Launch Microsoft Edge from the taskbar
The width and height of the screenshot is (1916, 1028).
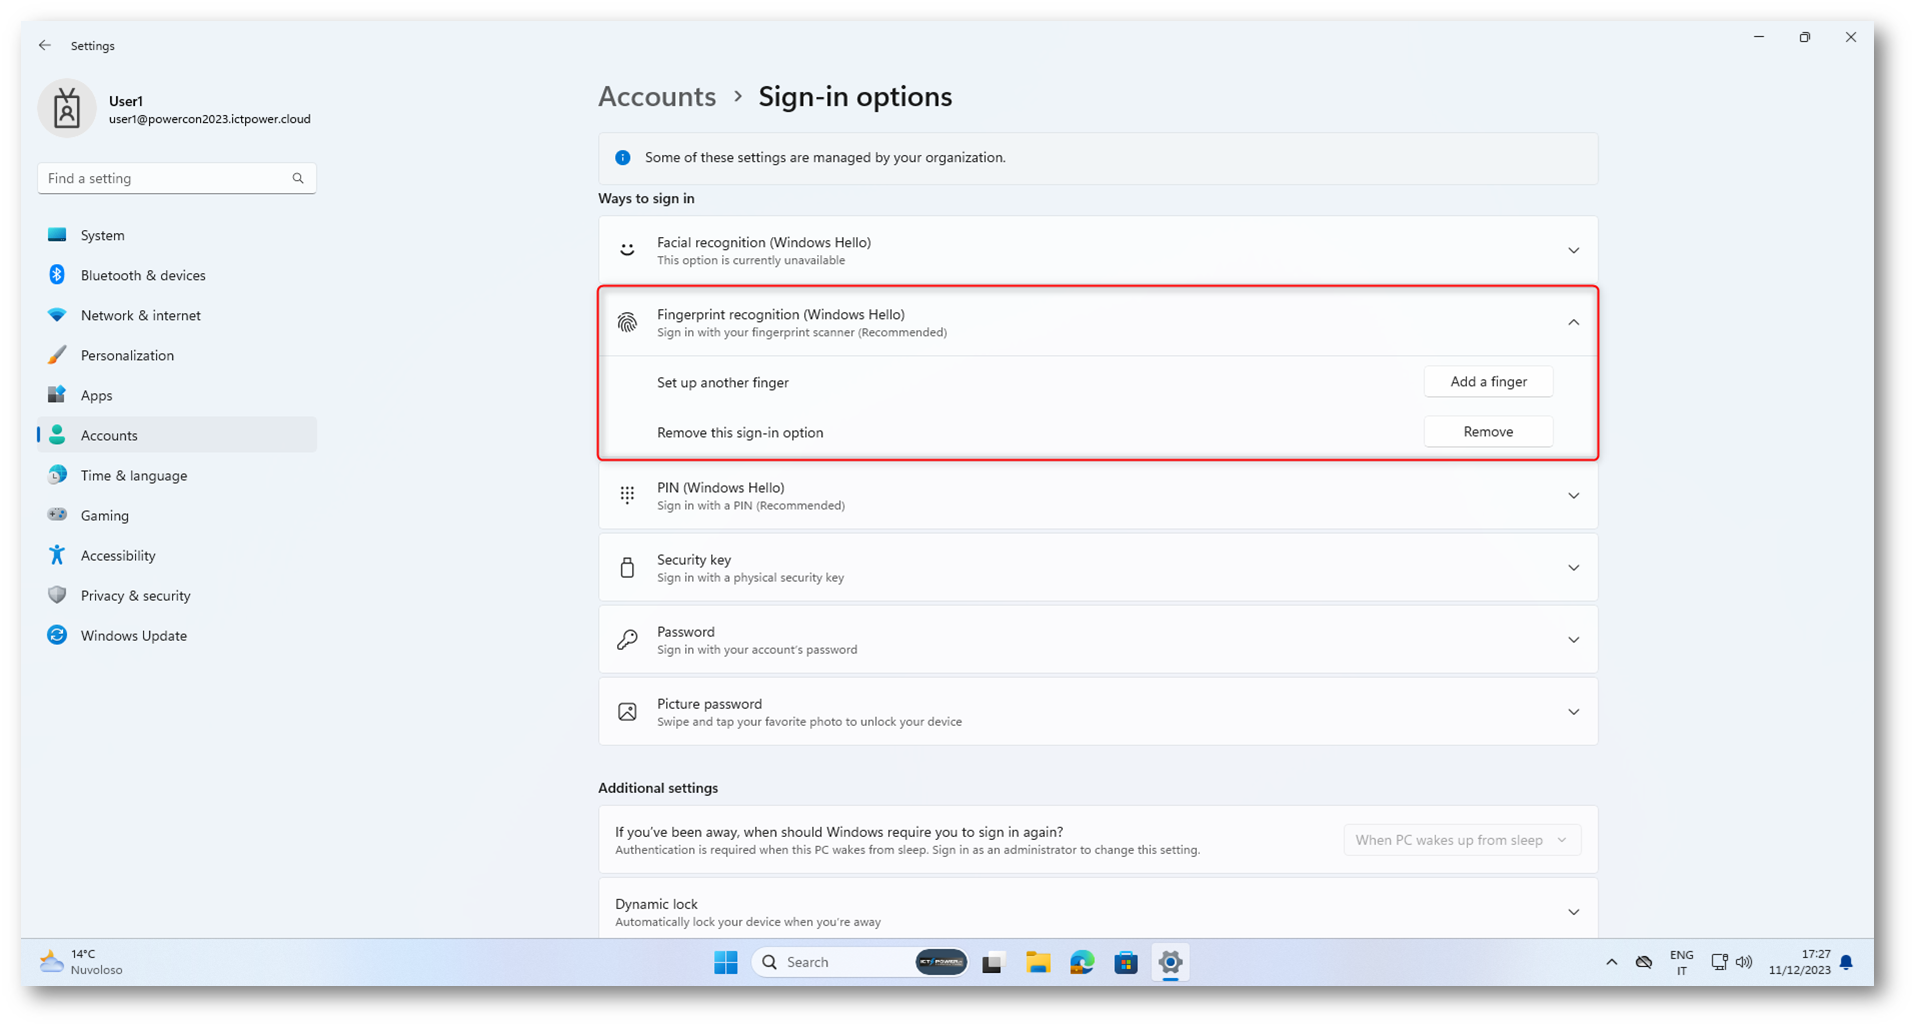1082,962
